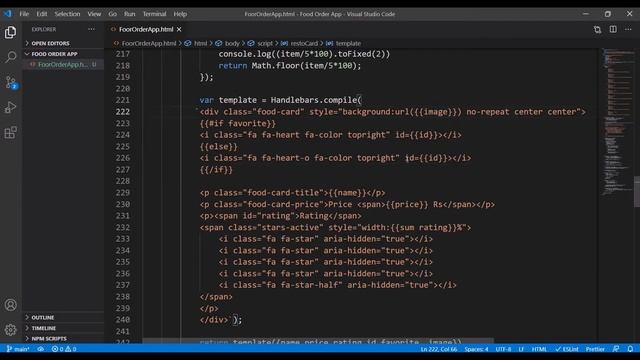Click line number 232 in the gutter
The height and width of the screenshot is (360, 640).
click(x=122, y=227)
